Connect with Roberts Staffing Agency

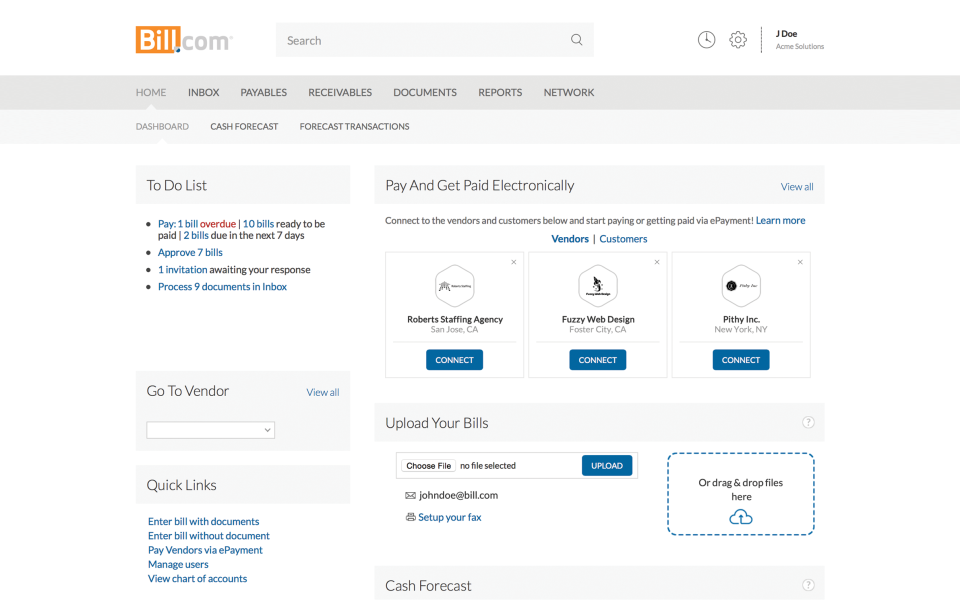tap(454, 360)
